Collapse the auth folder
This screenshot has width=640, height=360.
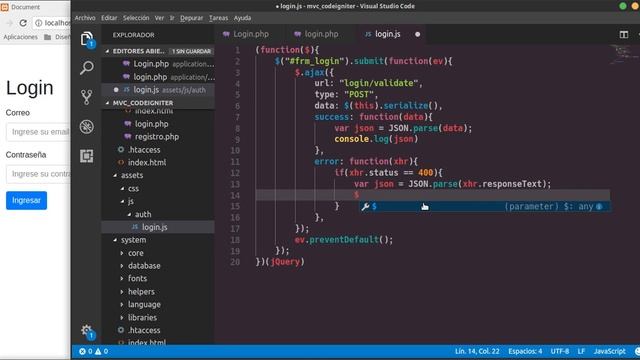pos(129,214)
